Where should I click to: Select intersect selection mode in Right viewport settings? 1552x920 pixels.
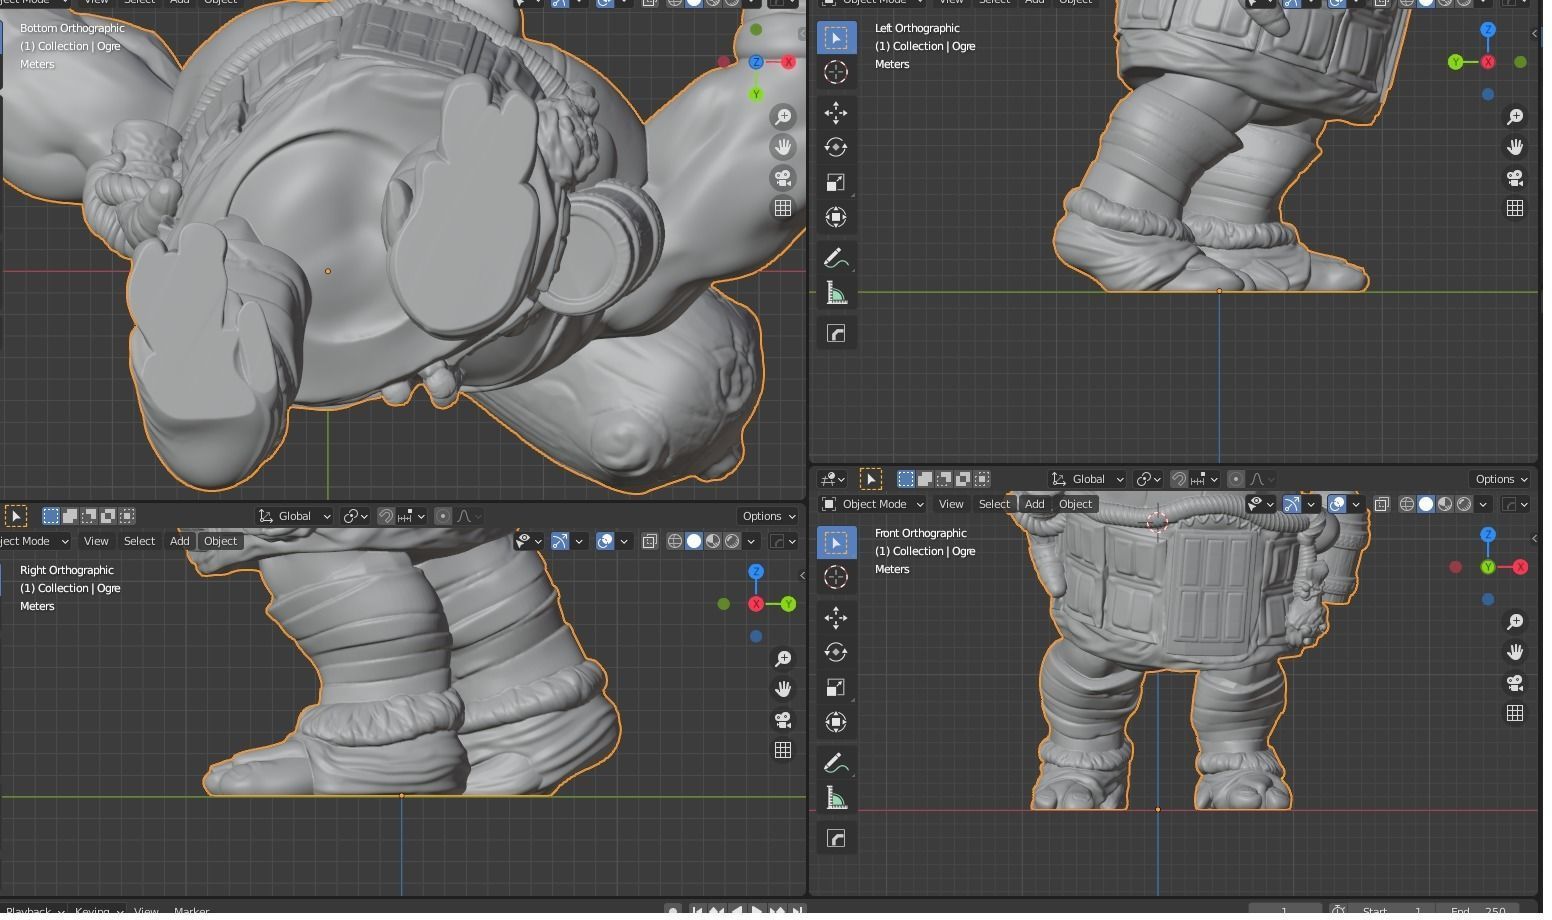[127, 517]
